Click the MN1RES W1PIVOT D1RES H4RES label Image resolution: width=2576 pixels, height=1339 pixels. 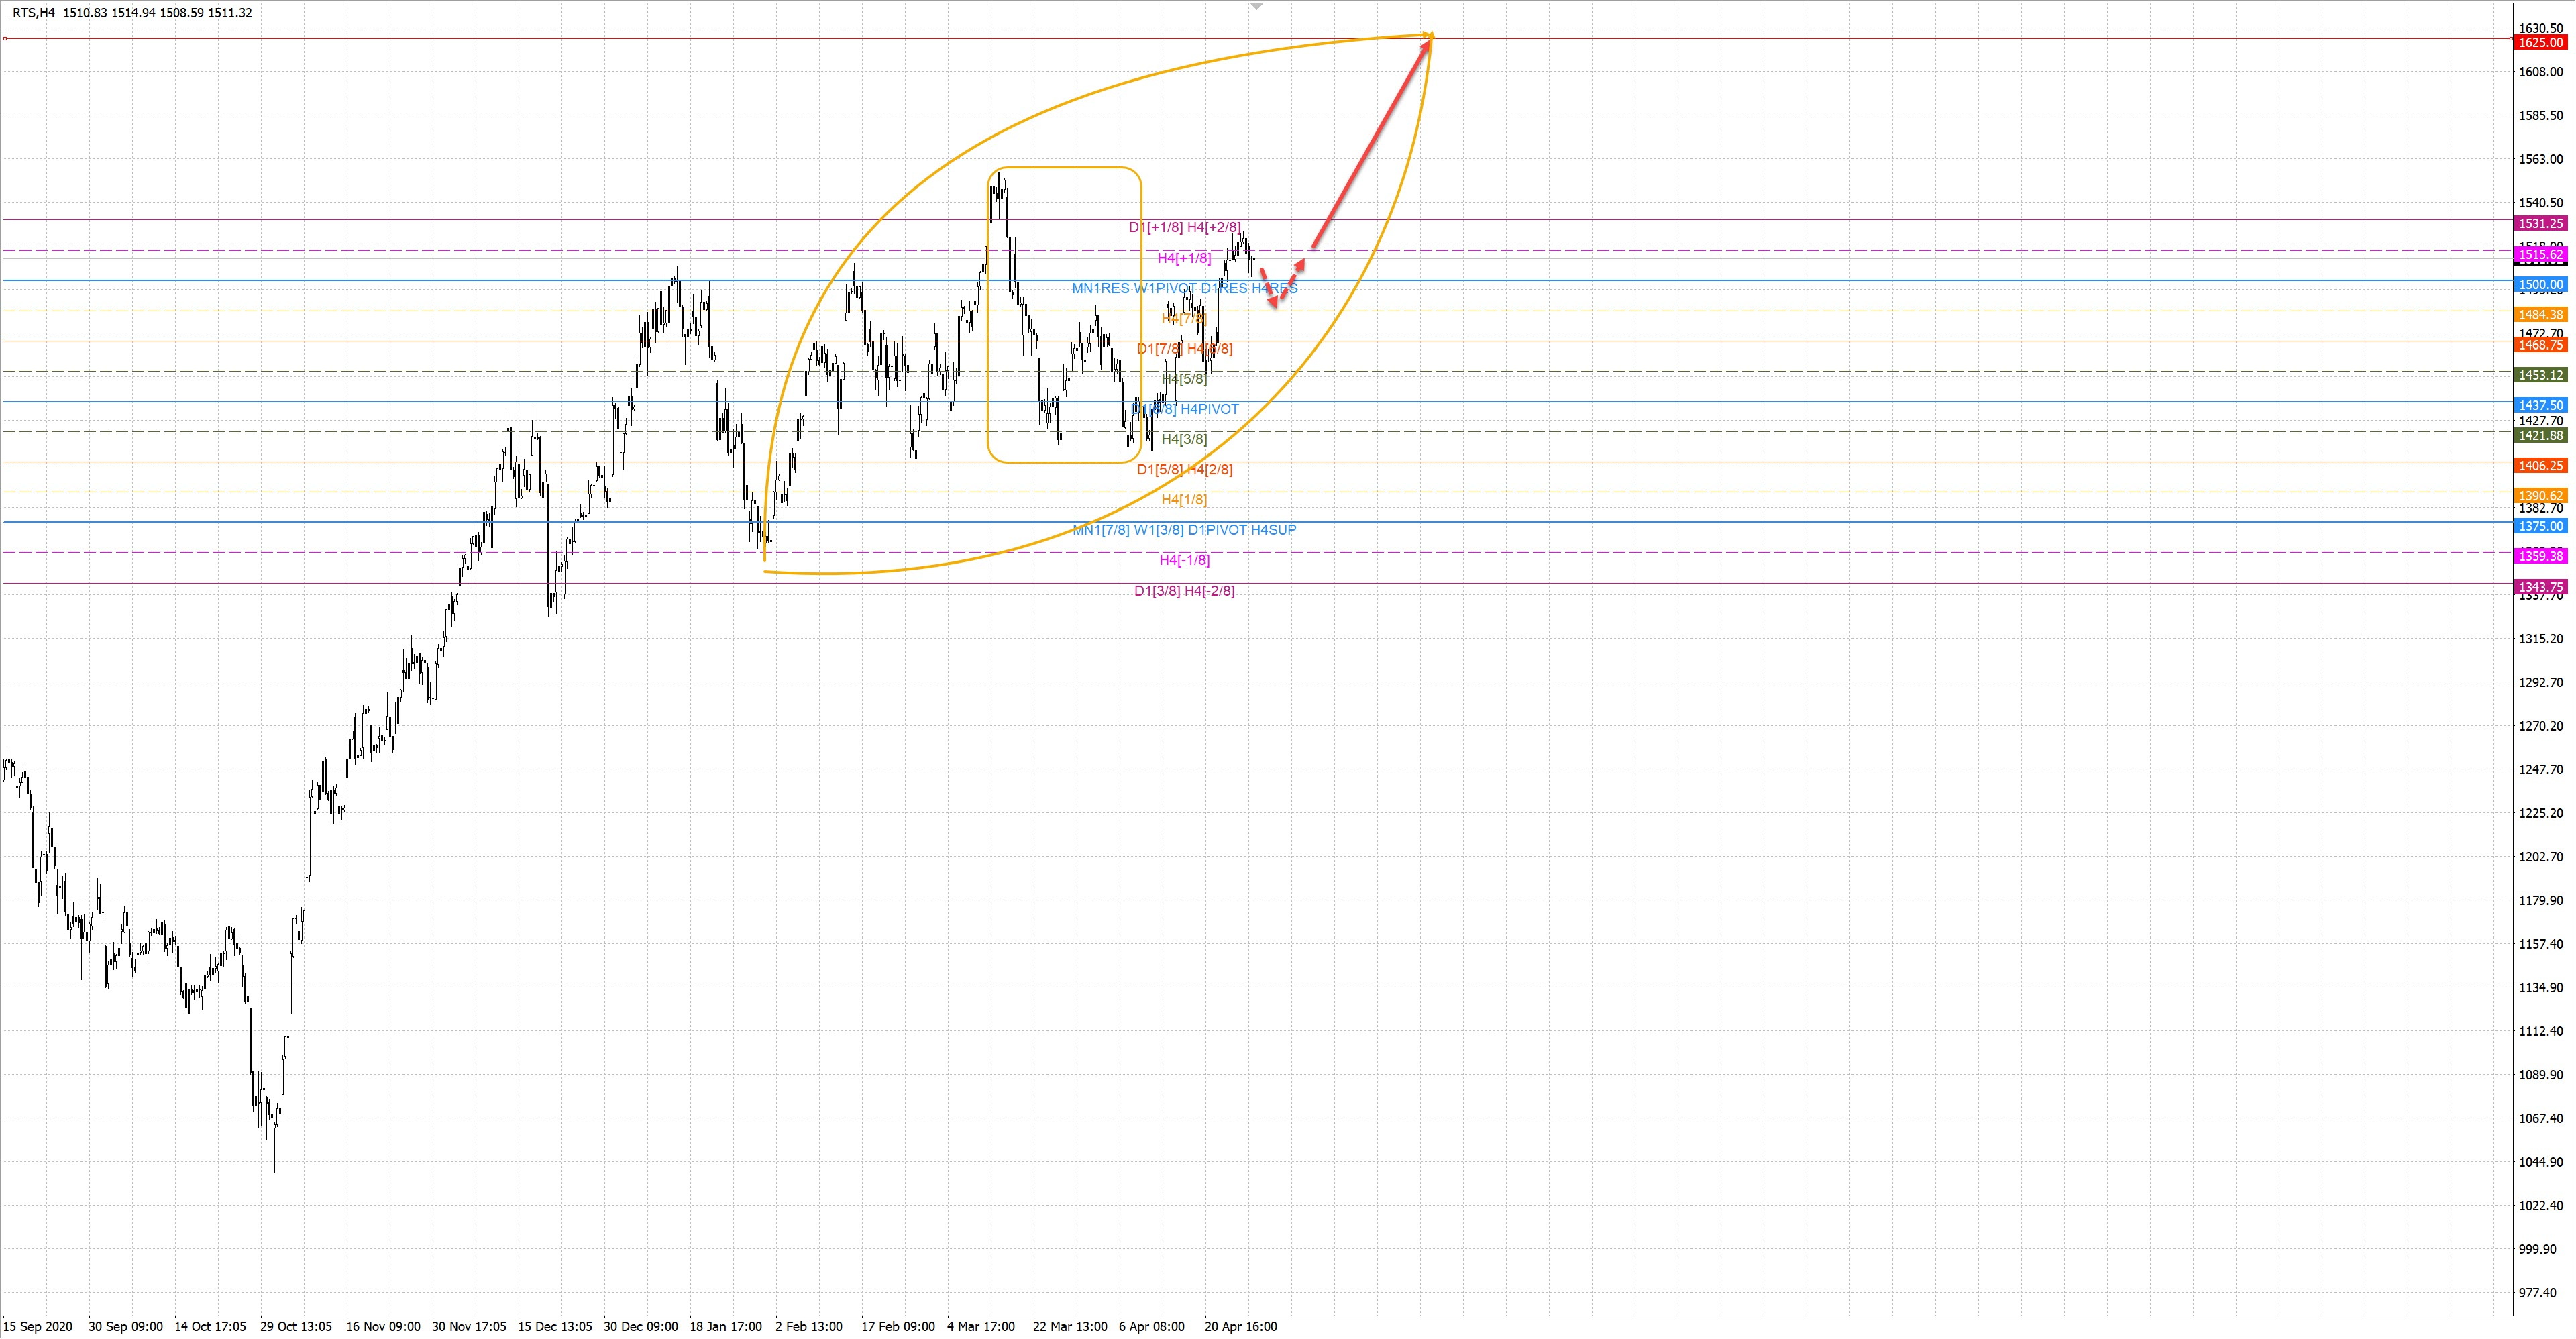[x=1184, y=288]
